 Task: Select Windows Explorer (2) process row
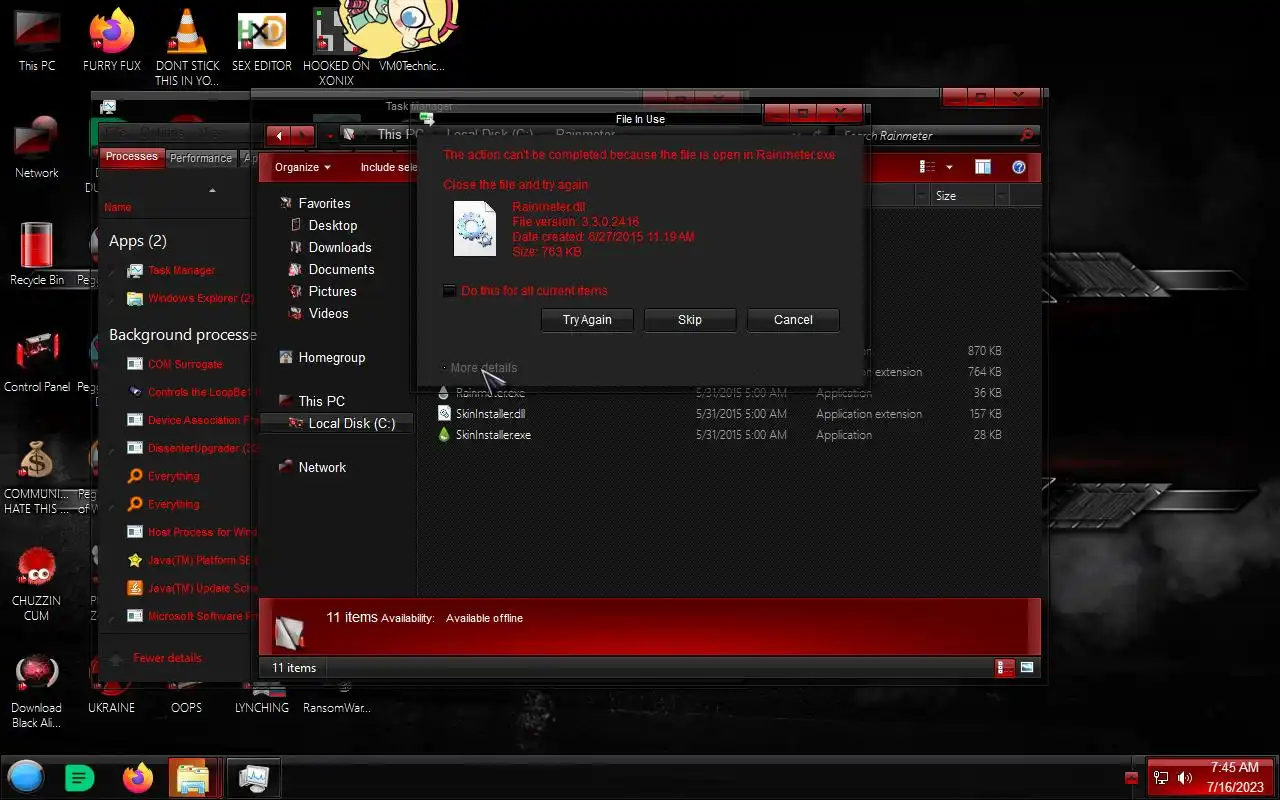[x=190, y=298]
